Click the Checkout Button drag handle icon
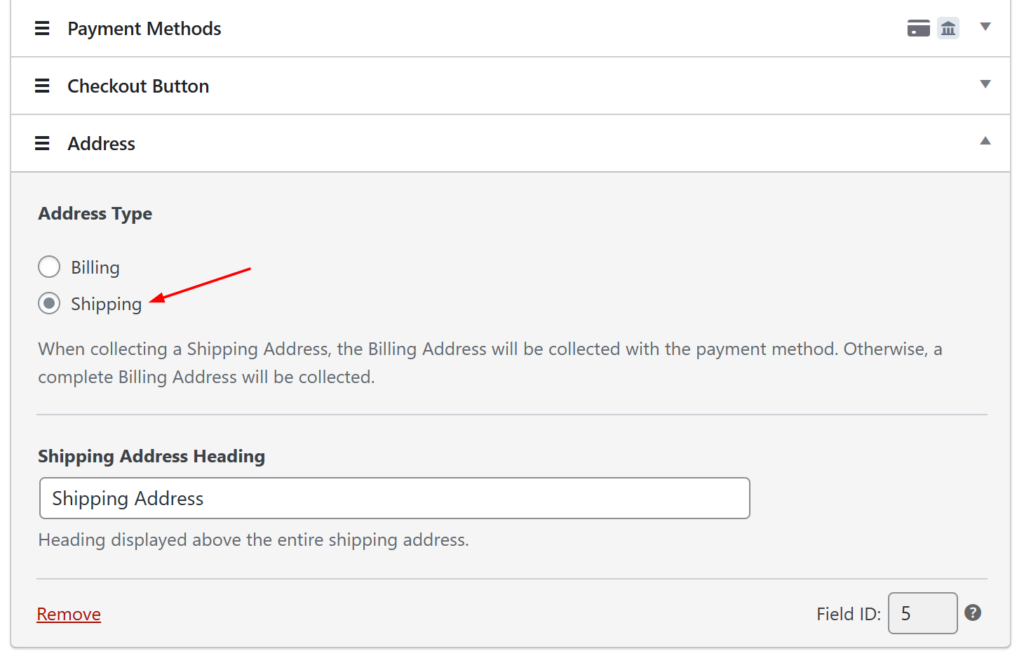The image size is (1024, 663). 42,86
